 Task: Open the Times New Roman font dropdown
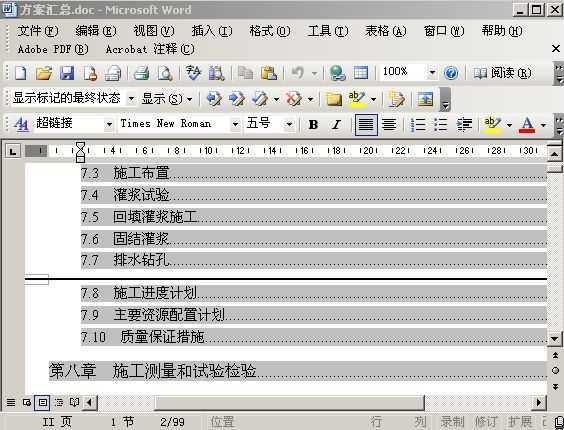[x=235, y=125]
